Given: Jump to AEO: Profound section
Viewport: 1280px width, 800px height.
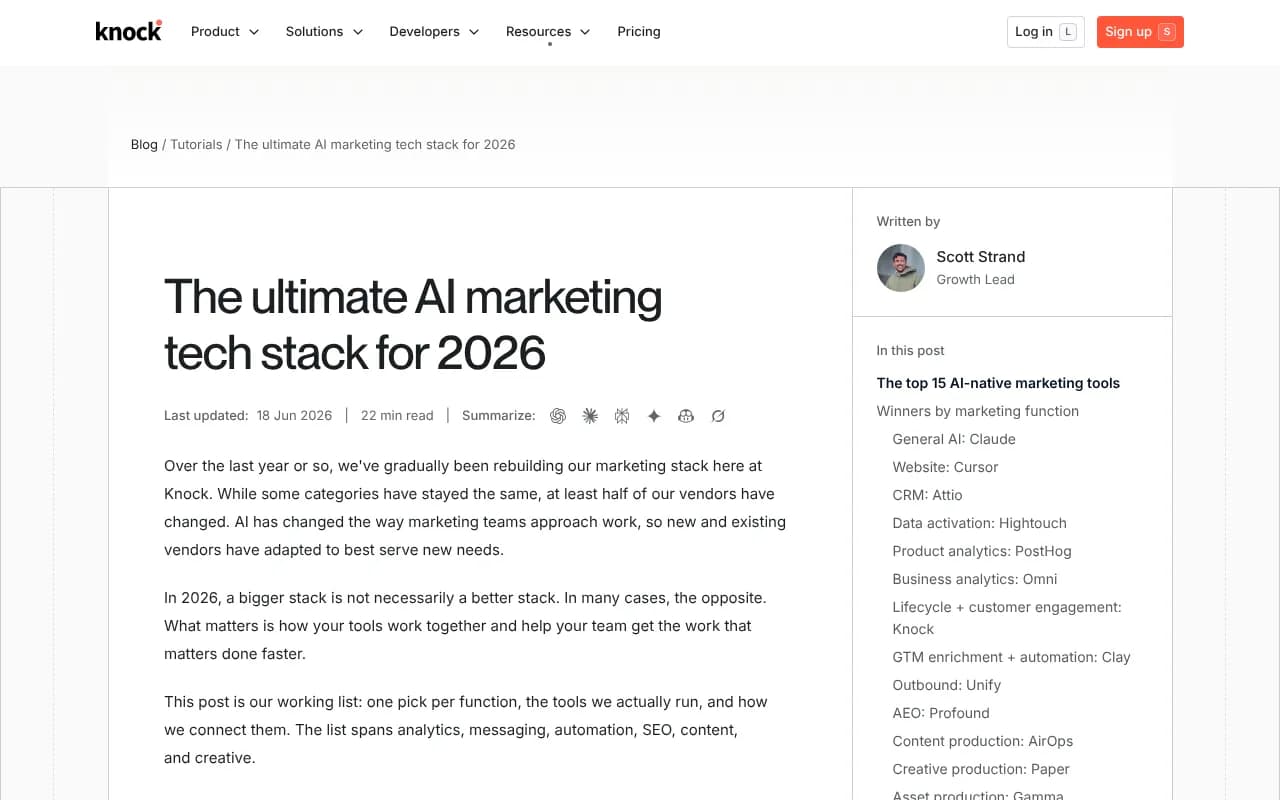Looking at the screenshot, I should tap(941, 713).
